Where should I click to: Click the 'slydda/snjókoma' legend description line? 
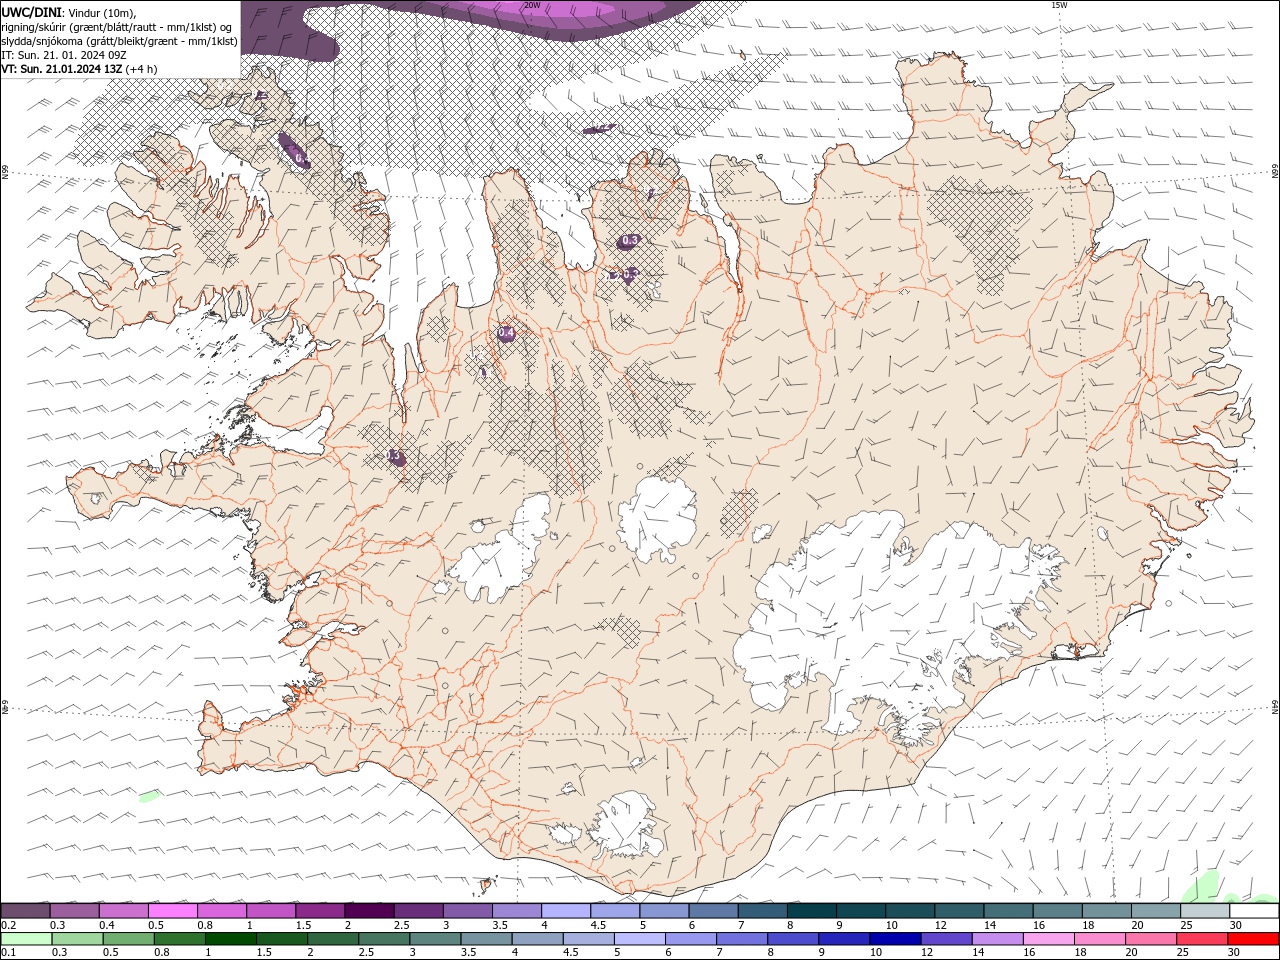(x=119, y=41)
